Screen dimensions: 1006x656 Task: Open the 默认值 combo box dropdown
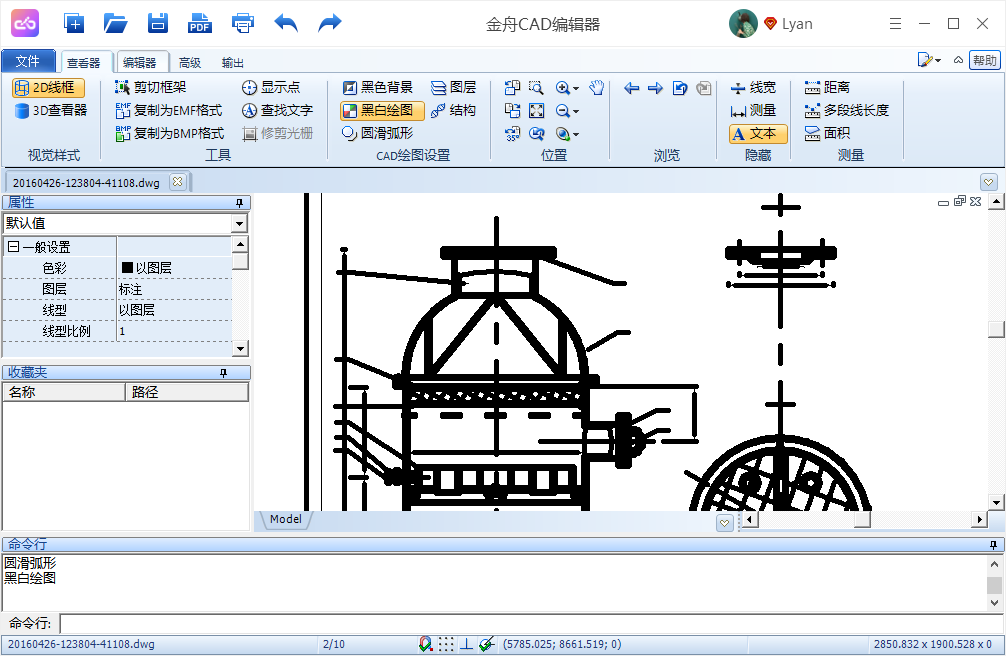pos(239,223)
